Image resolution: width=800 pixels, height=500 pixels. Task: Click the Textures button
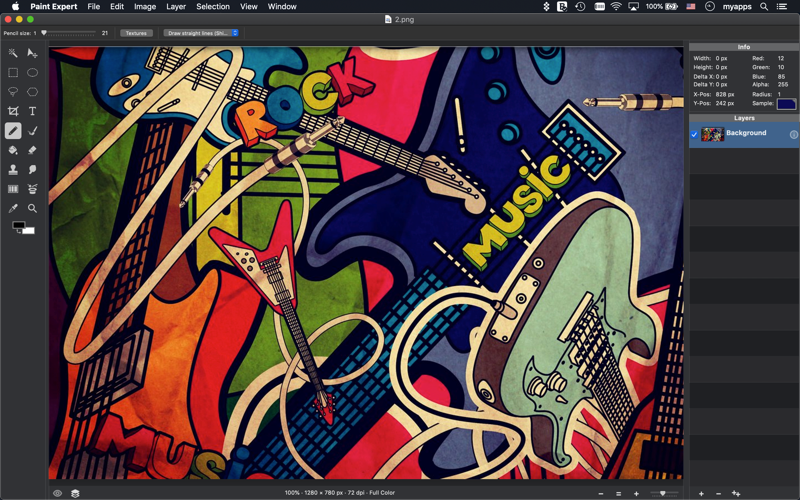[136, 33]
